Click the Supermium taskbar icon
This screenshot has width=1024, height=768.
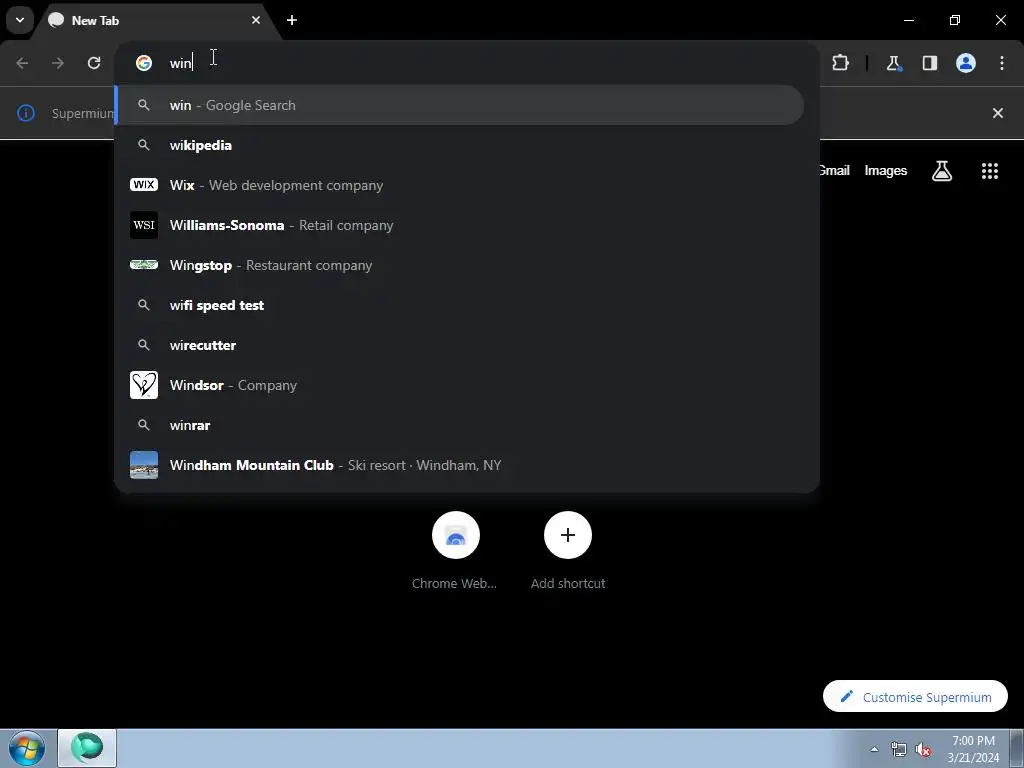point(87,748)
